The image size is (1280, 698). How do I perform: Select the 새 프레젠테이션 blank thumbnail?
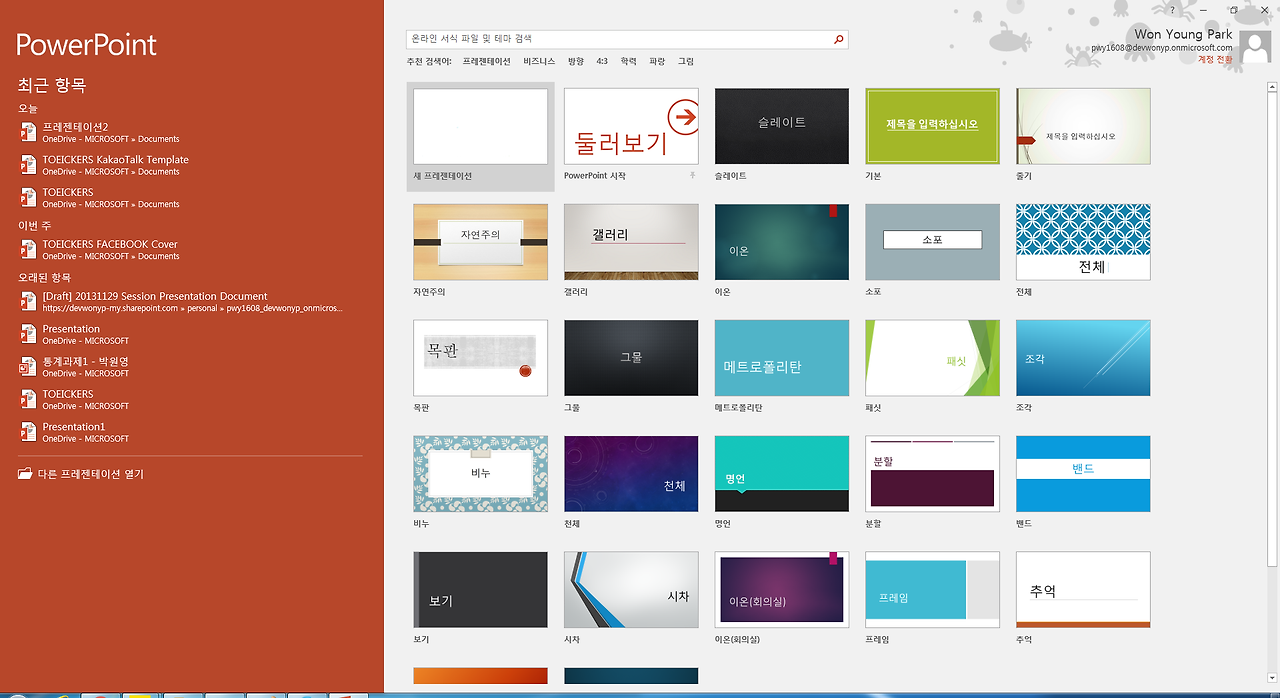pyautogui.click(x=481, y=126)
